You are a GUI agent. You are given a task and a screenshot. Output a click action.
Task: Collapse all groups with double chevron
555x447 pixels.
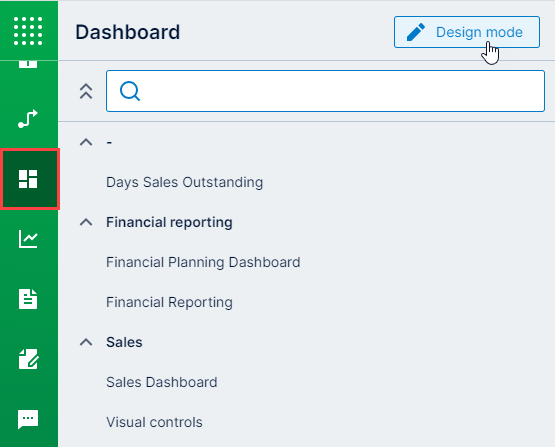(86, 91)
